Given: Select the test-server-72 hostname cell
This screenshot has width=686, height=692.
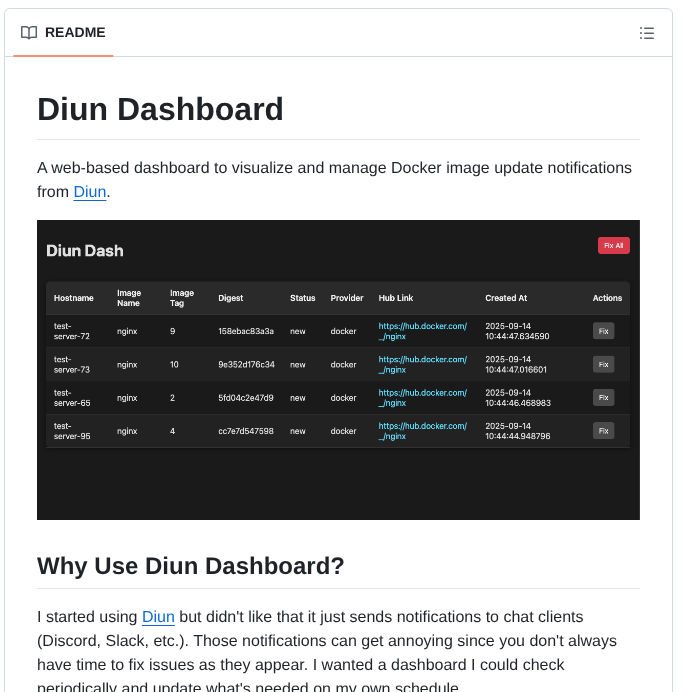Looking at the screenshot, I should [72, 331].
